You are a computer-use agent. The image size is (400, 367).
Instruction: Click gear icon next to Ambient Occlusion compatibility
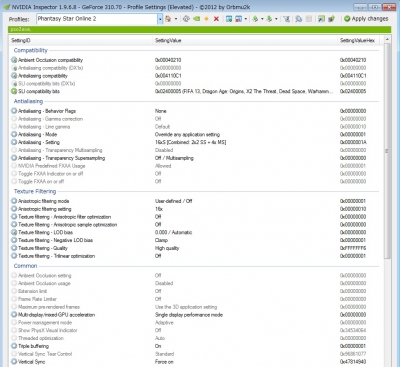(x=14, y=60)
